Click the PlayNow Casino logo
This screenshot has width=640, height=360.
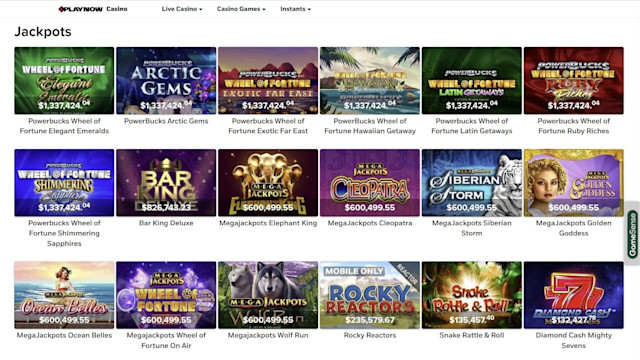[93, 9]
